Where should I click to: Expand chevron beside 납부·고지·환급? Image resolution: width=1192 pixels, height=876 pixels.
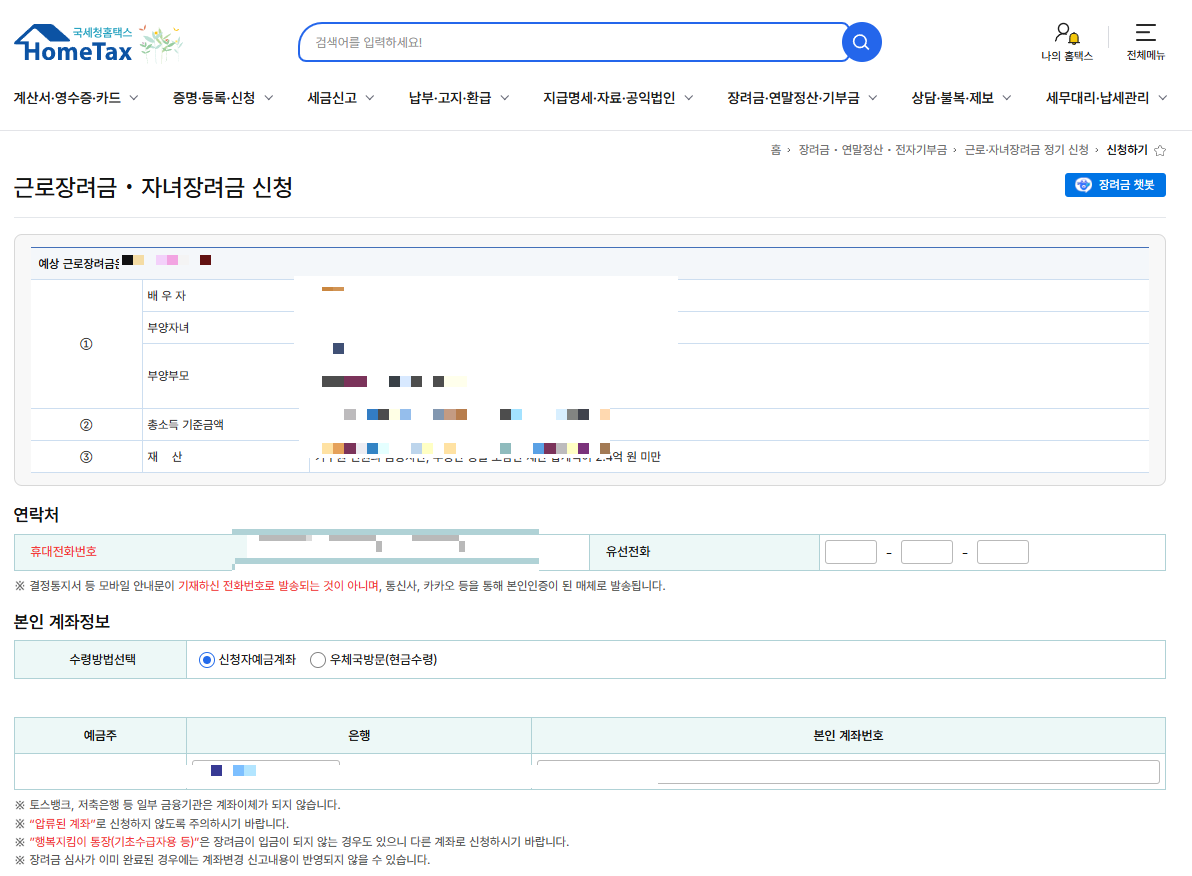[505, 98]
